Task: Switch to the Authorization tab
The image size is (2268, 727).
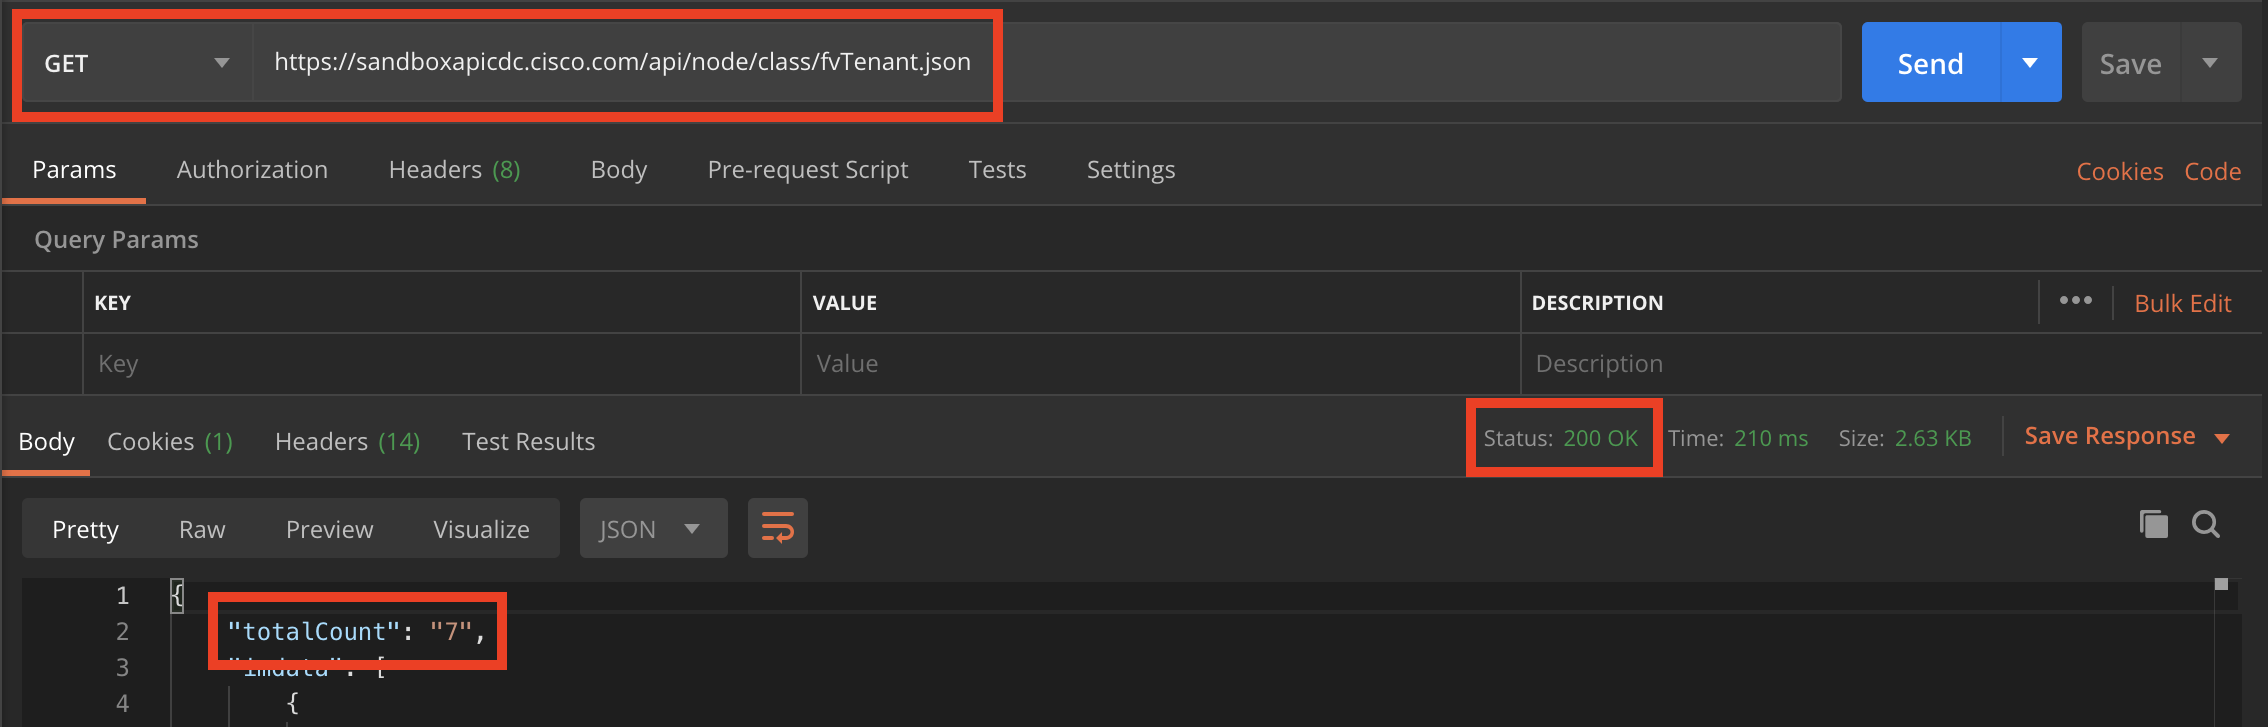Action: [252, 170]
